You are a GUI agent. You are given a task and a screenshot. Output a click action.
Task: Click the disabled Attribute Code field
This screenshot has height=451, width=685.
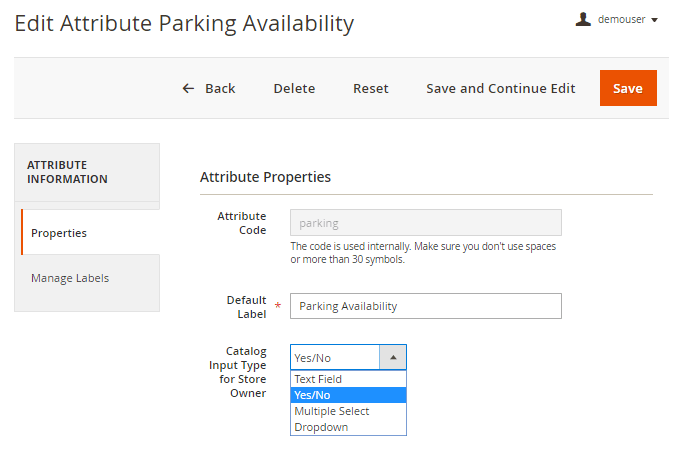point(425,222)
